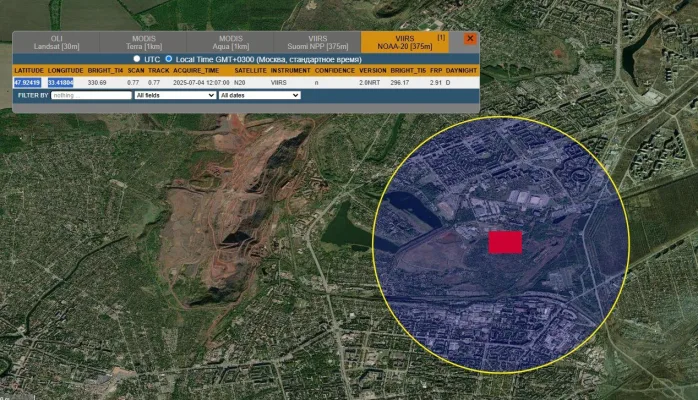Screen dimensions: 698x400
Task: Click the highlighted latitude value 47.92419
Action: coord(27,83)
